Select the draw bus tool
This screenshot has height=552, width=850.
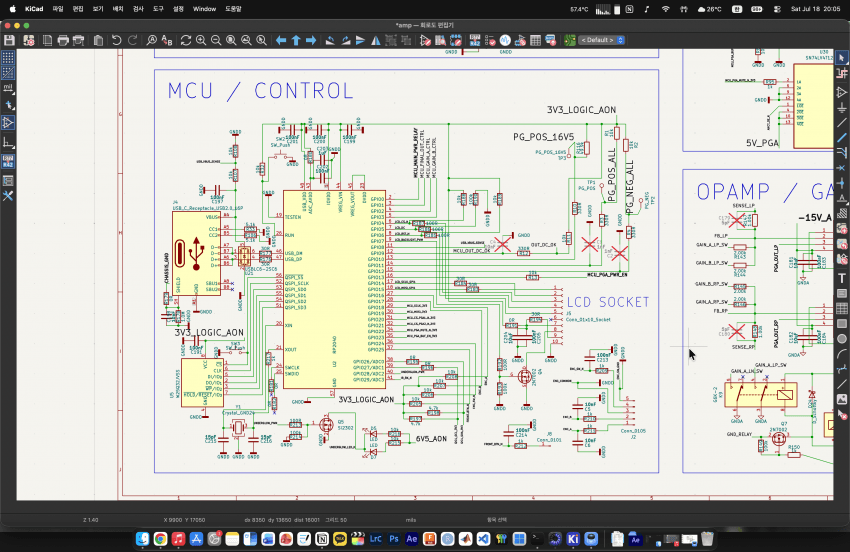[841, 138]
